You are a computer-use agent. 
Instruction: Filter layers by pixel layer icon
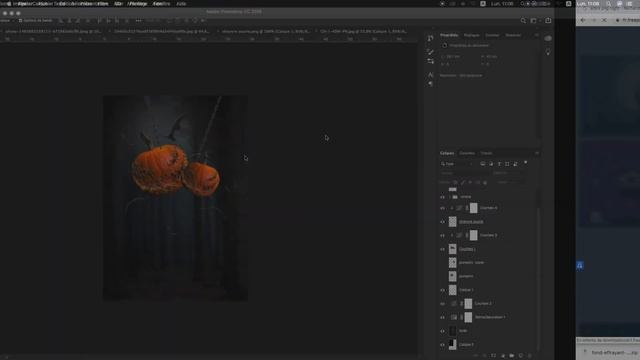pos(483,164)
